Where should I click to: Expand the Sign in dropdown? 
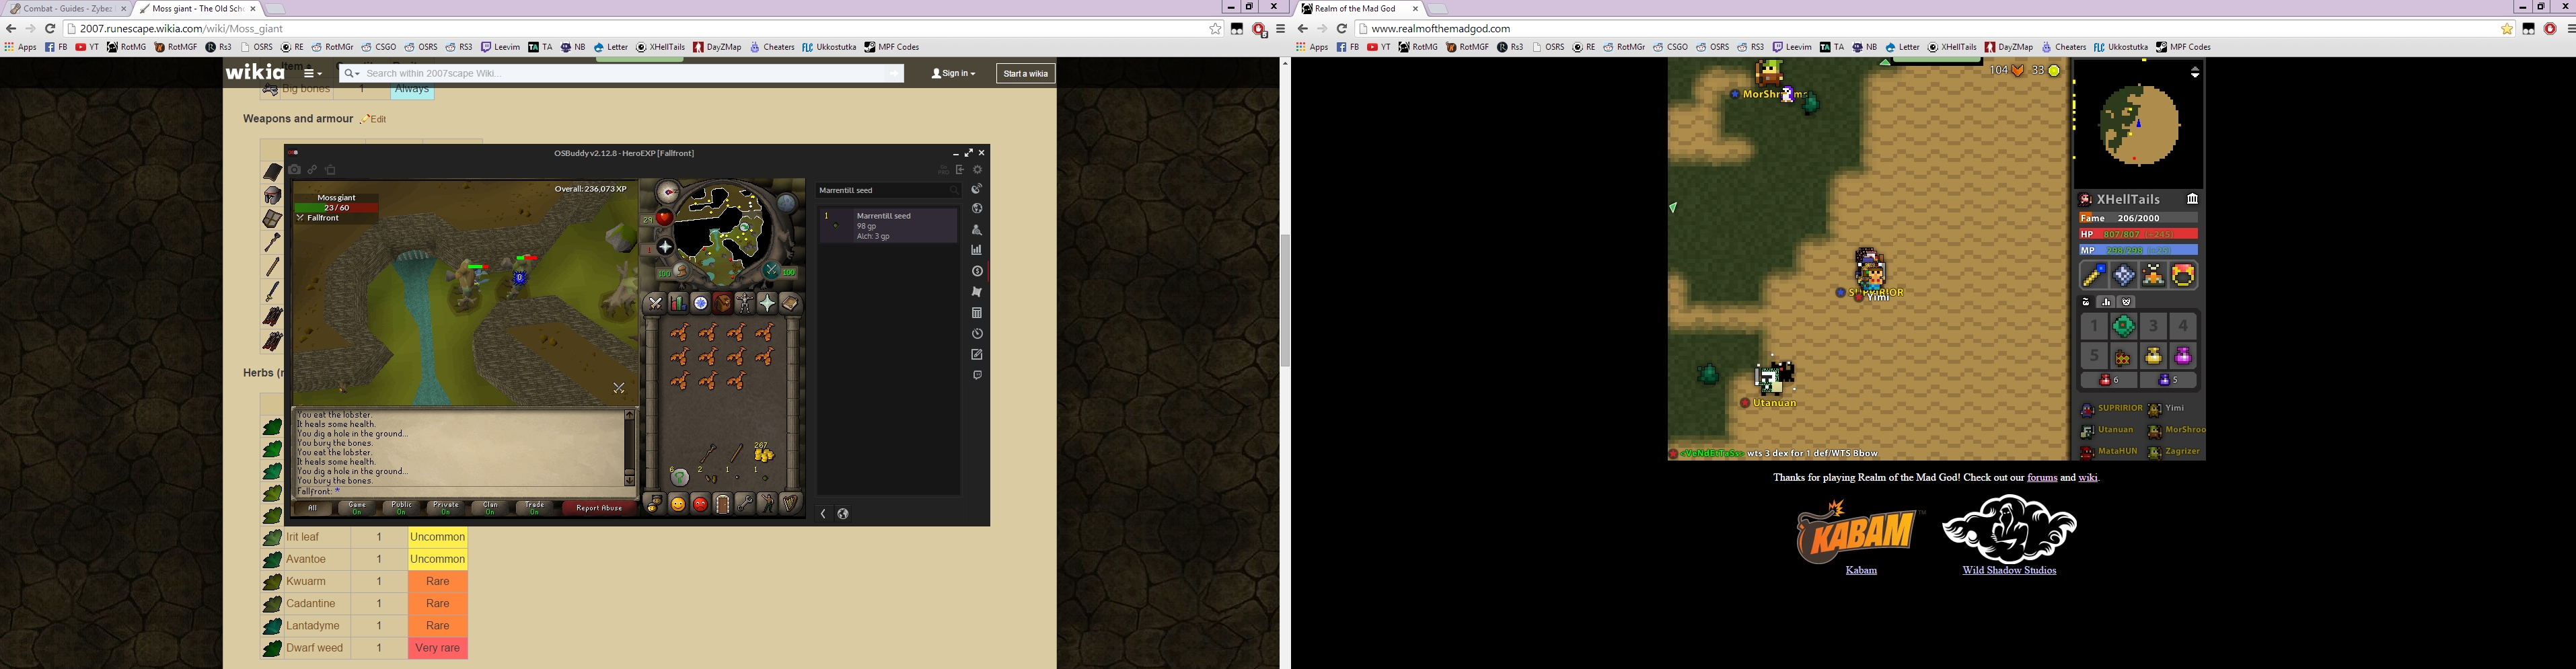coord(953,73)
